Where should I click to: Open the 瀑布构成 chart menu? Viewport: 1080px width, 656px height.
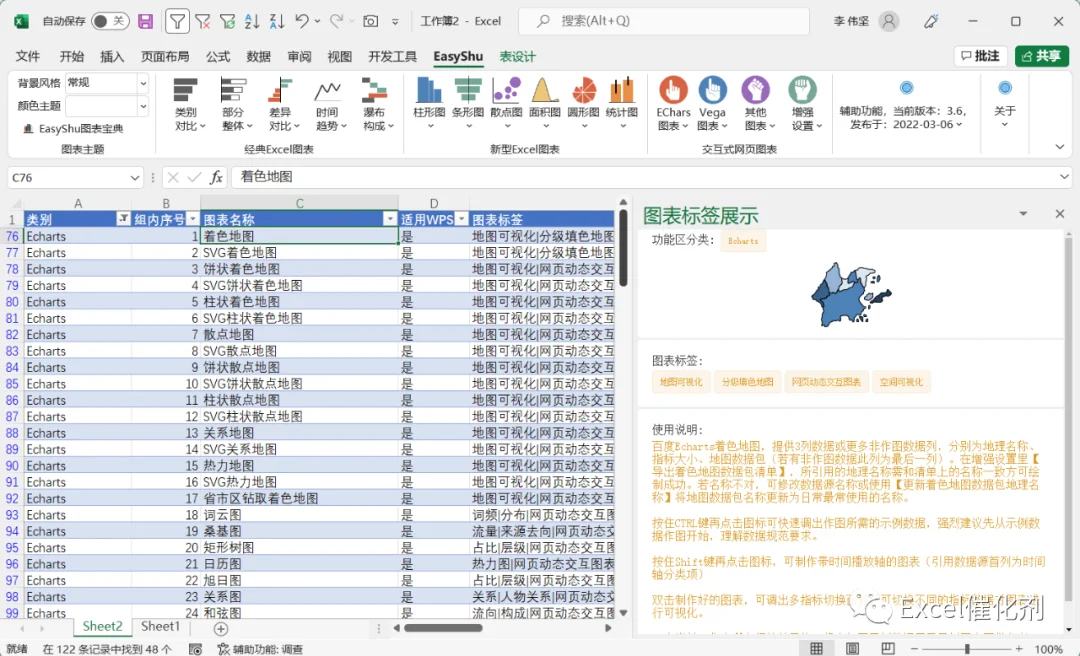tap(375, 104)
